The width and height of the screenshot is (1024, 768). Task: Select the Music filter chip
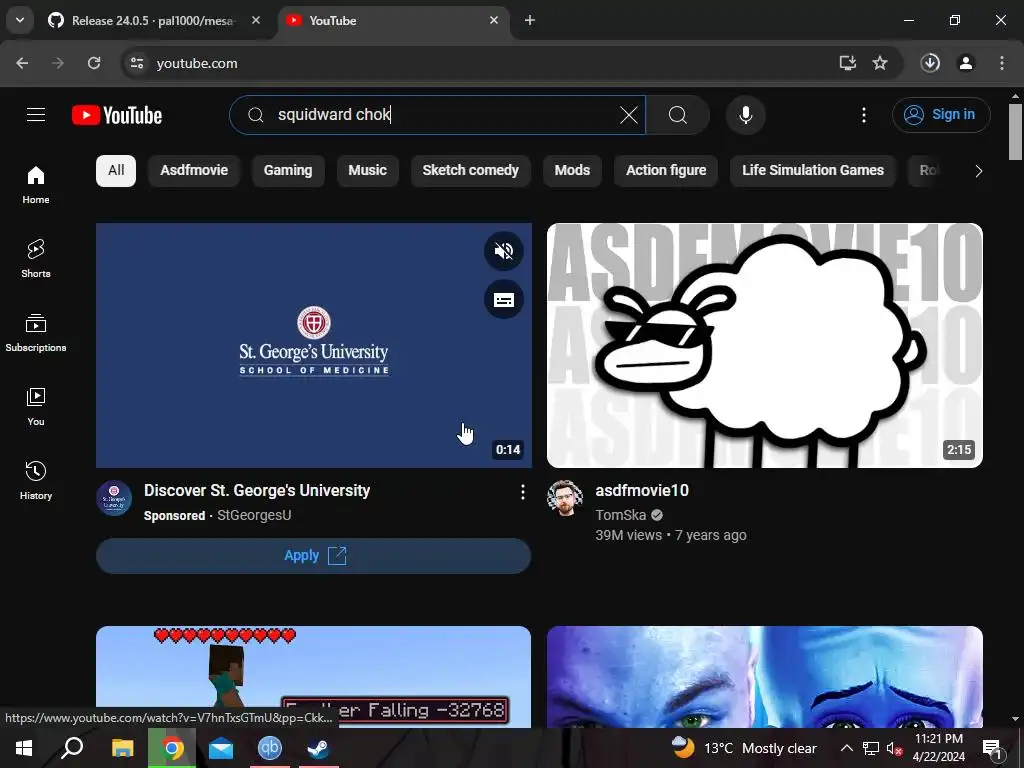[368, 170]
